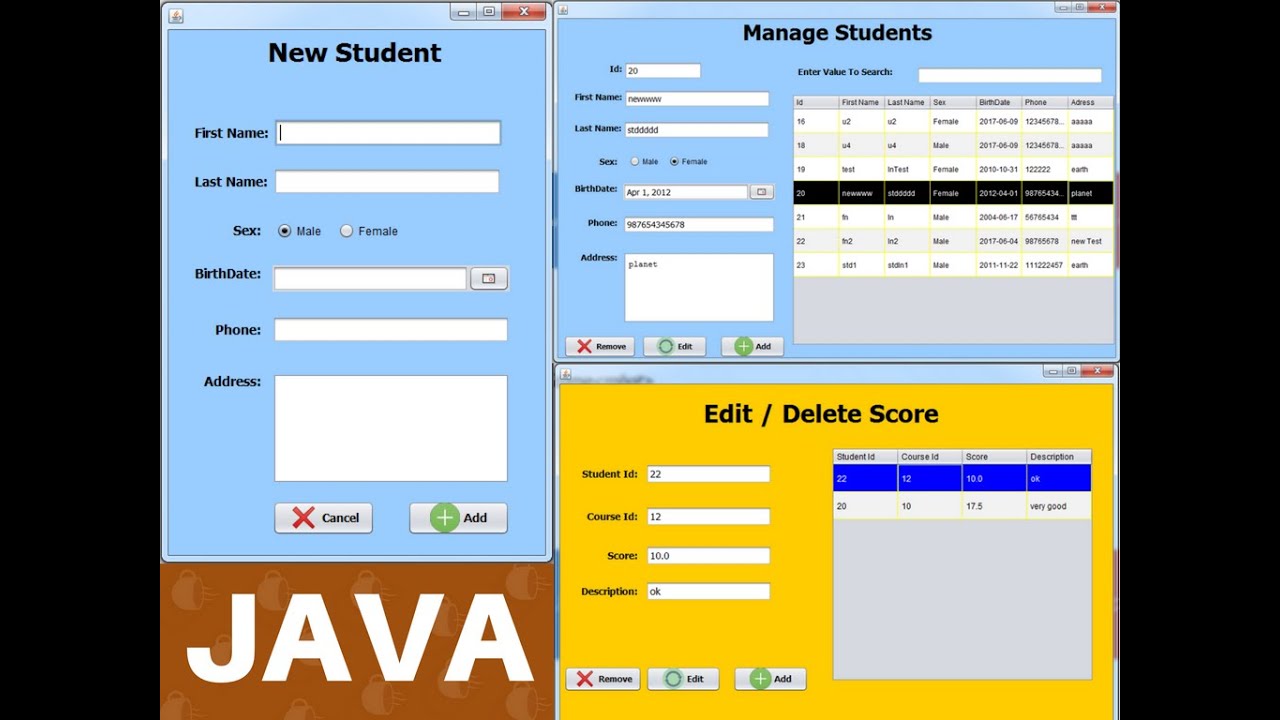Select the Female radio button in New Student

(347, 231)
